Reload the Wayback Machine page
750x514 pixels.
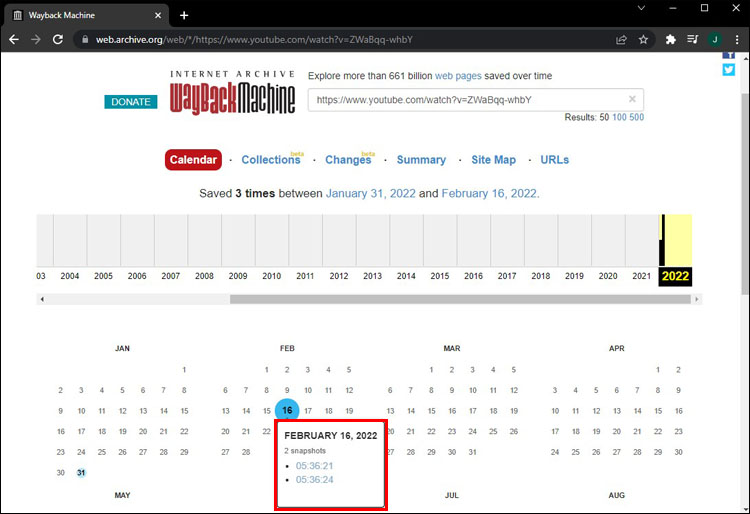[x=58, y=39]
